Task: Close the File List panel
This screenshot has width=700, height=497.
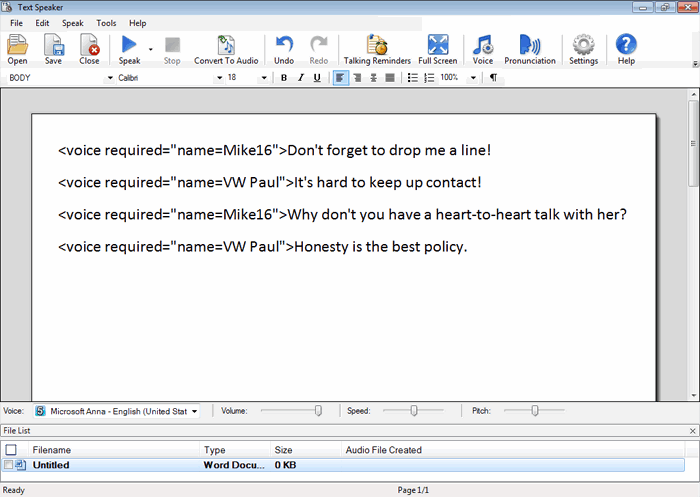Action: pos(693,430)
